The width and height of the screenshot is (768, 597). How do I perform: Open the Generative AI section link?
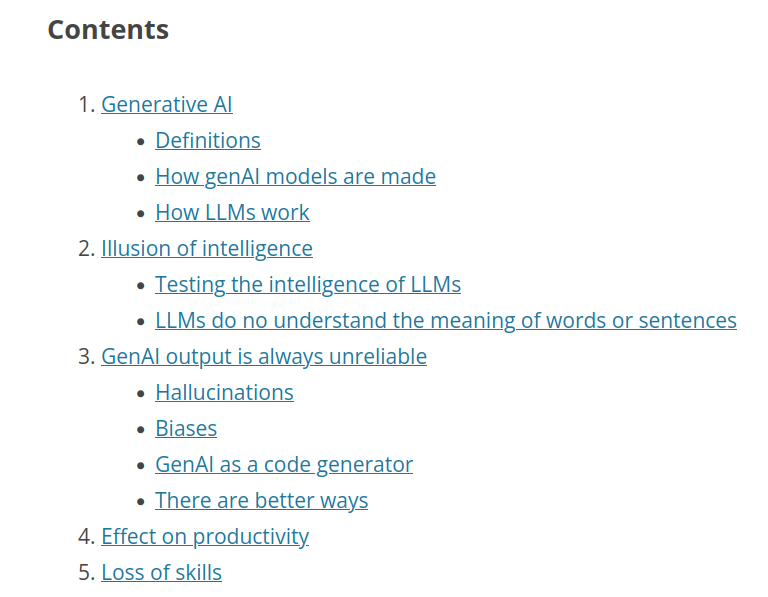(x=166, y=104)
